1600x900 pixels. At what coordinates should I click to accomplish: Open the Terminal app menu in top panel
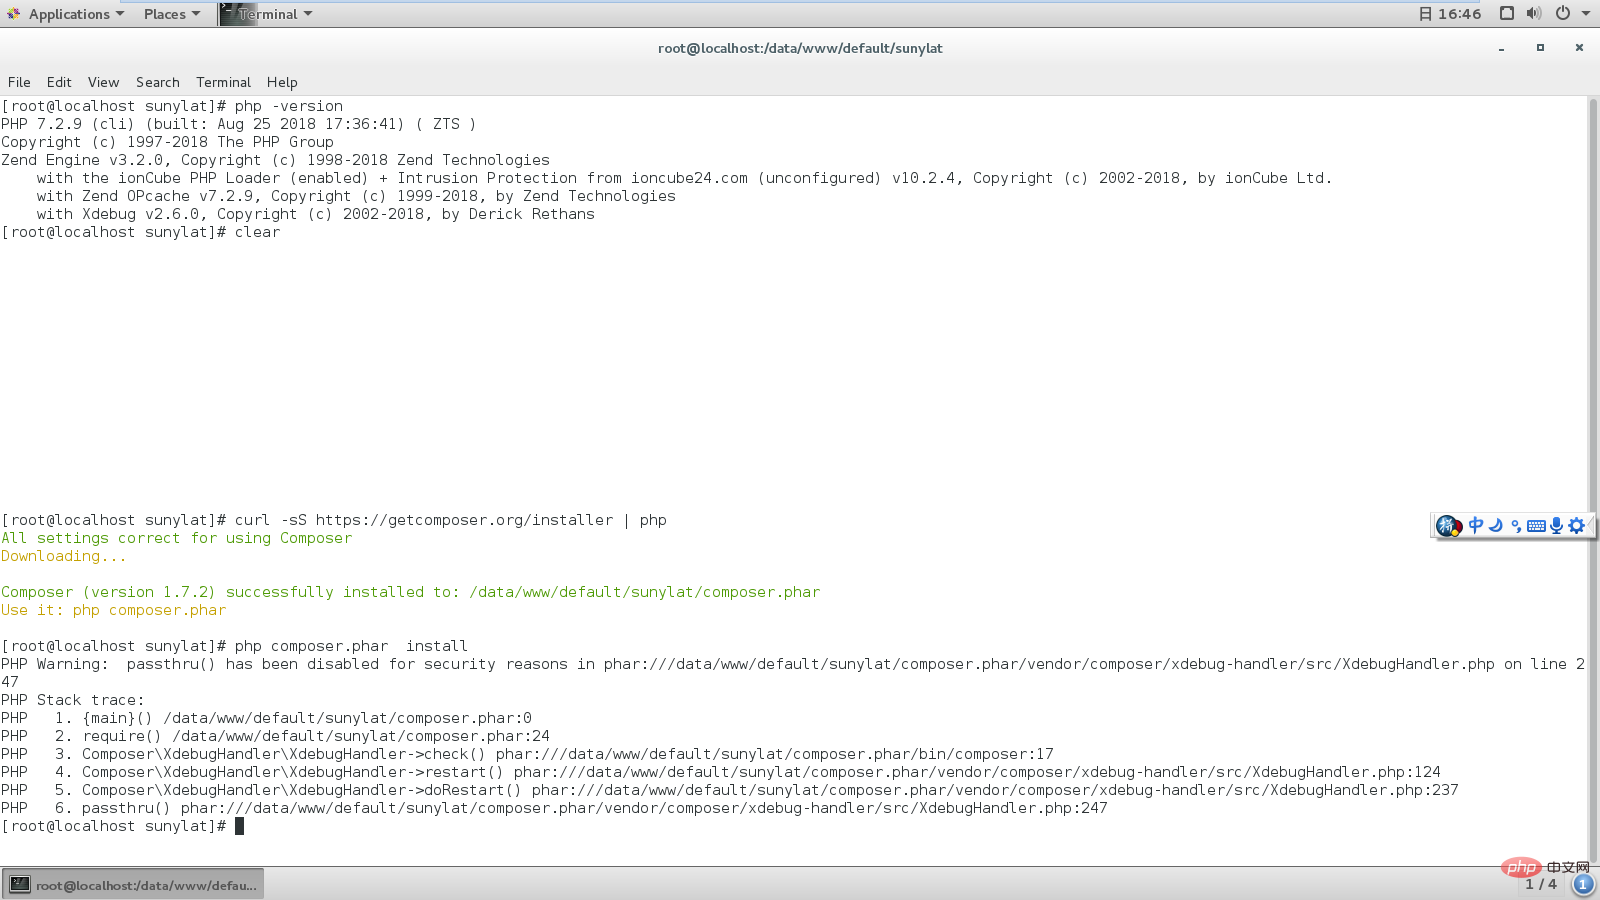point(266,14)
